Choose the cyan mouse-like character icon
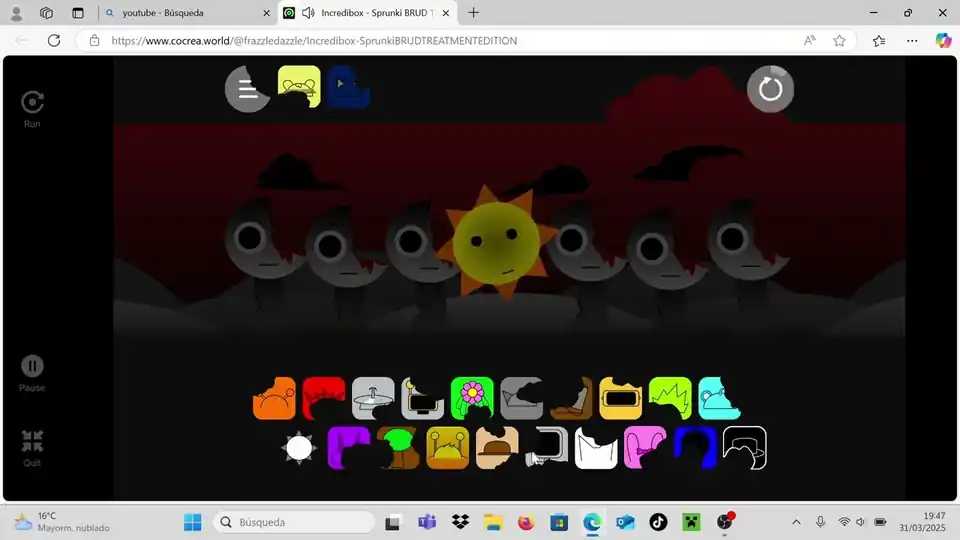Image resolution: width=960 pixels, height=540 pixels. [x=719, y=399]
